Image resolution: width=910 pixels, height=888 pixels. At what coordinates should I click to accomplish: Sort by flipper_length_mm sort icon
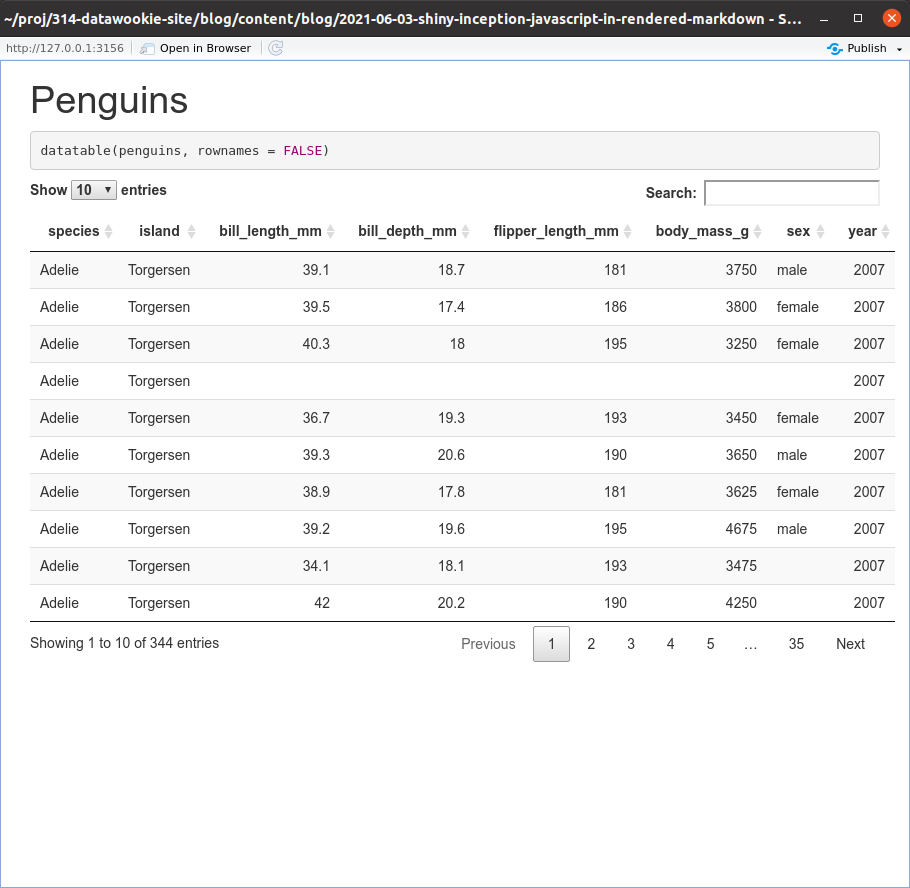628,232
